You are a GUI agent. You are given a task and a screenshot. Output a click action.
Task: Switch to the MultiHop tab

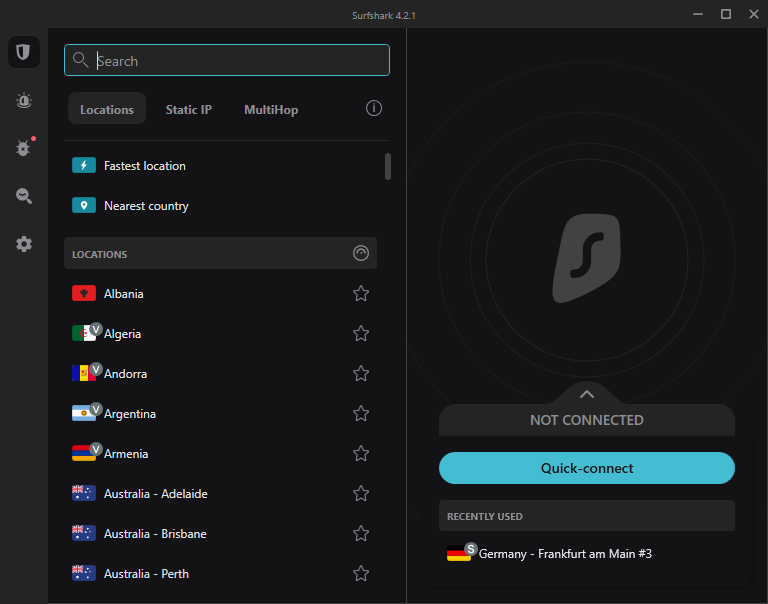tap(271, 109)
